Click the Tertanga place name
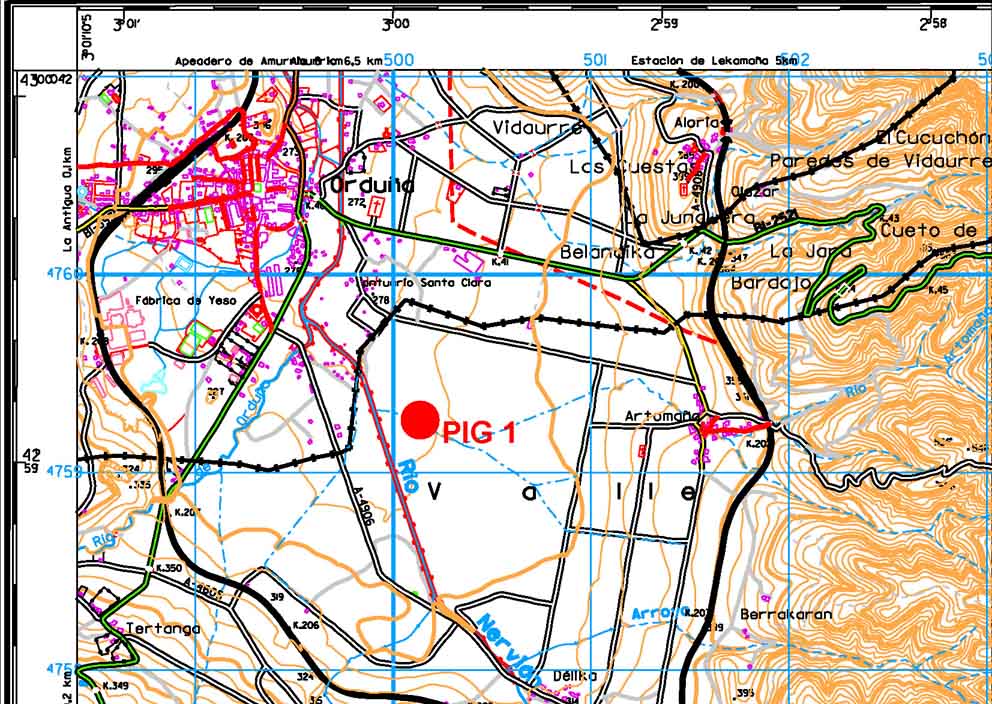Image resolution: width=992 pixels, height=704 pixels. 163,628
